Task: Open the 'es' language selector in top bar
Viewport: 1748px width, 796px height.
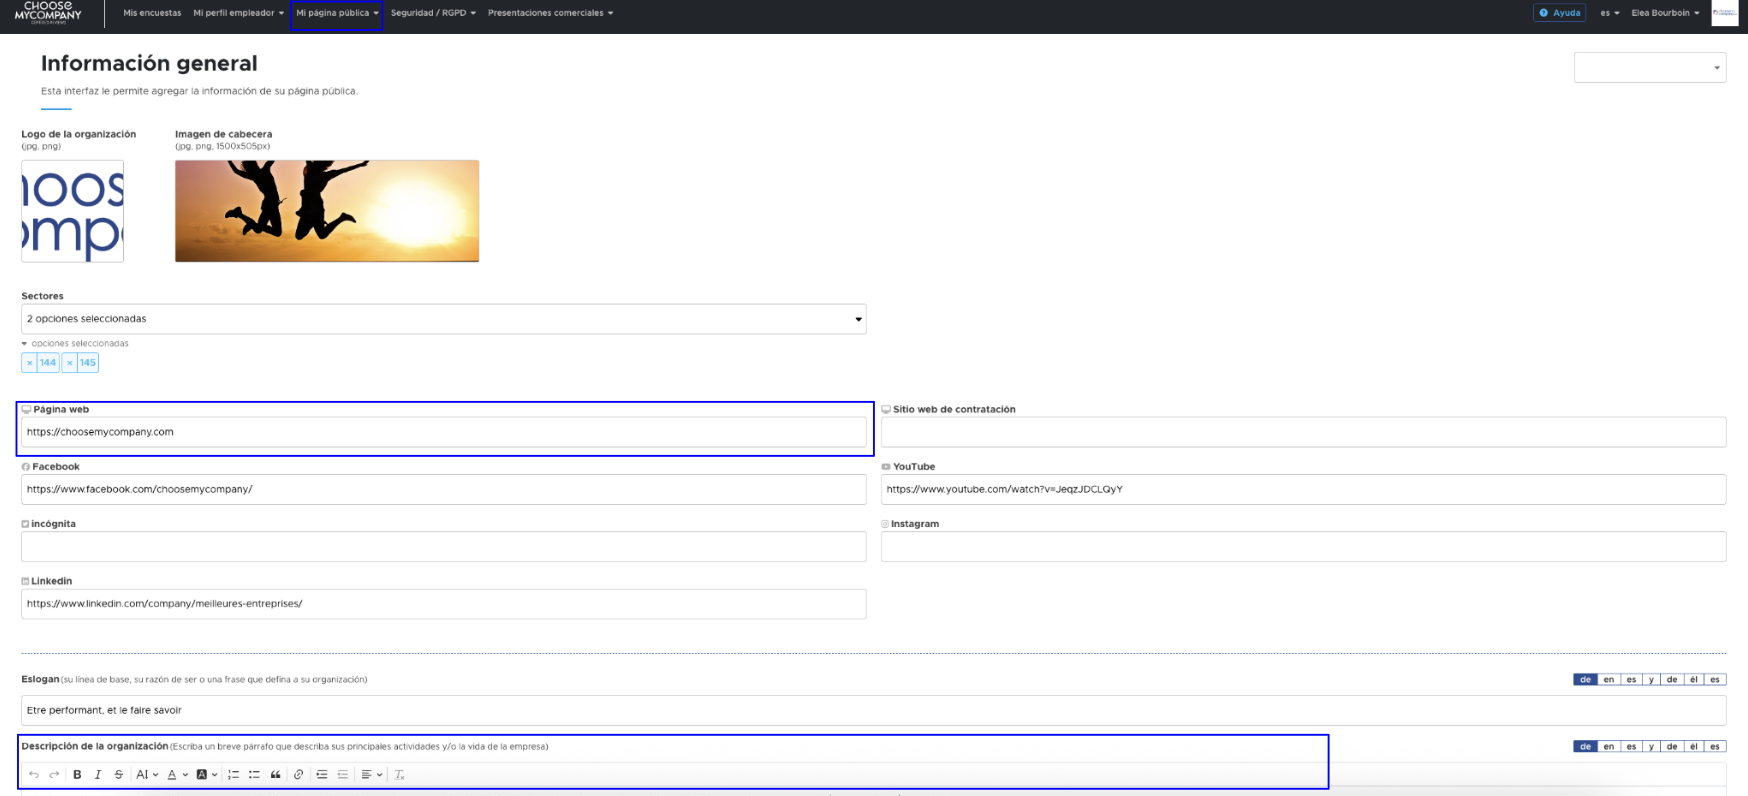Action: pos(1609,13)
